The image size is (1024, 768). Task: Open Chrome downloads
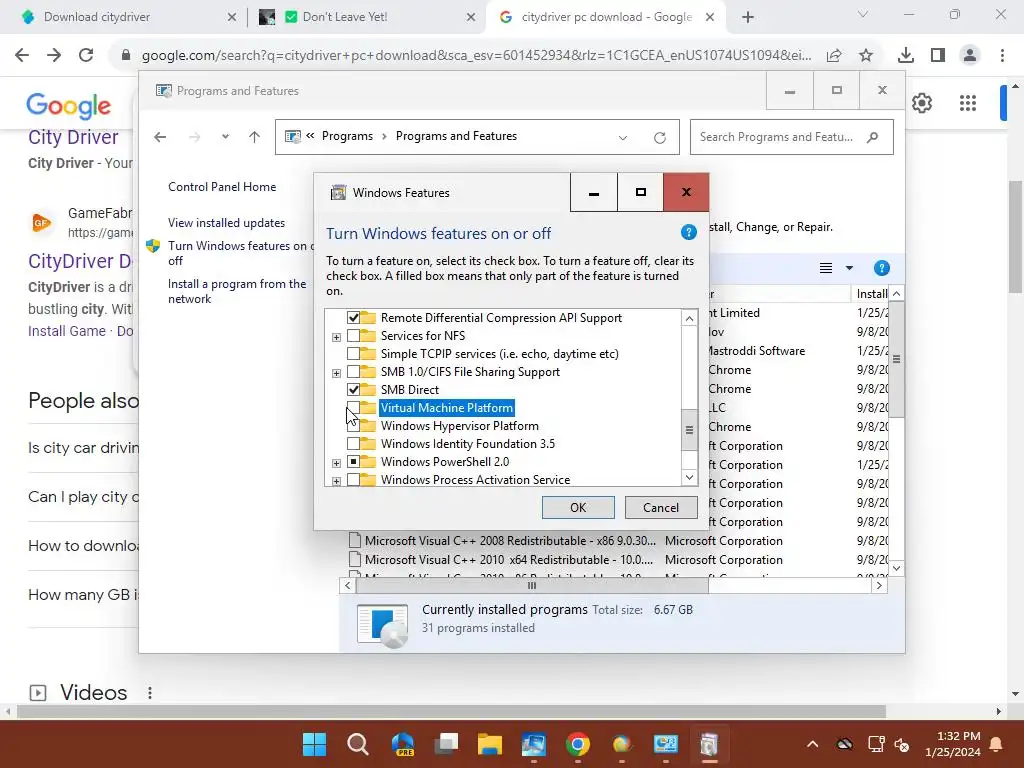[906, 56]
